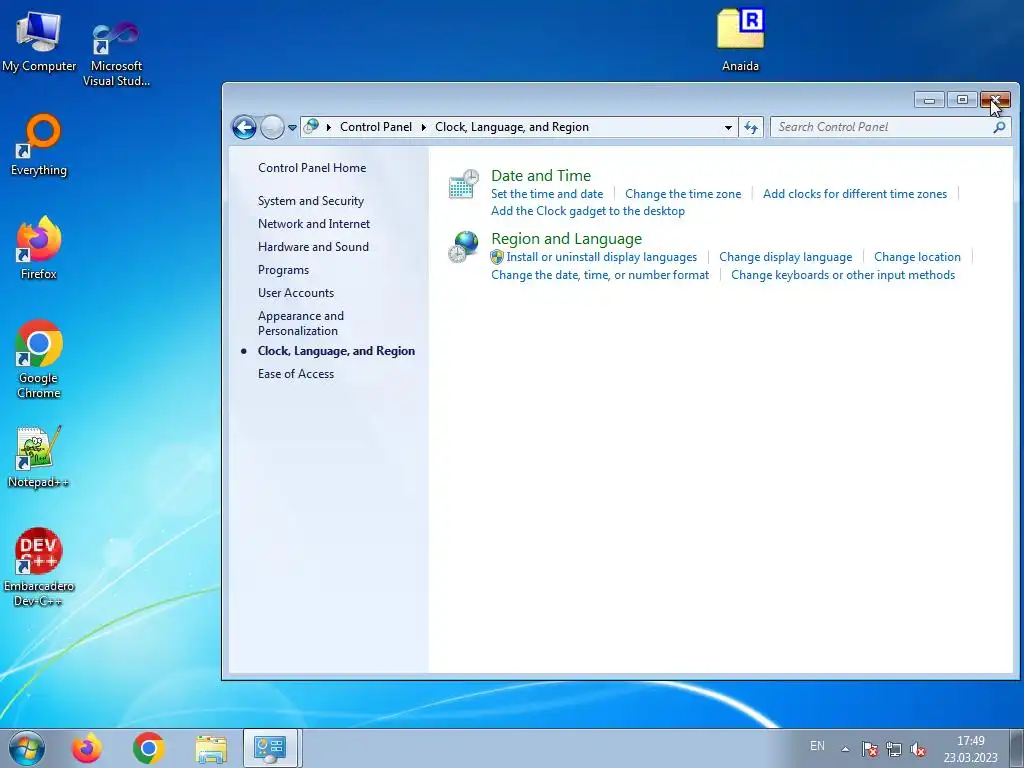Image resolution: width=1024 pixels, height=768 pixels.
Task: Open Appearance and Personalization
Action: click(x=301, y=323)
